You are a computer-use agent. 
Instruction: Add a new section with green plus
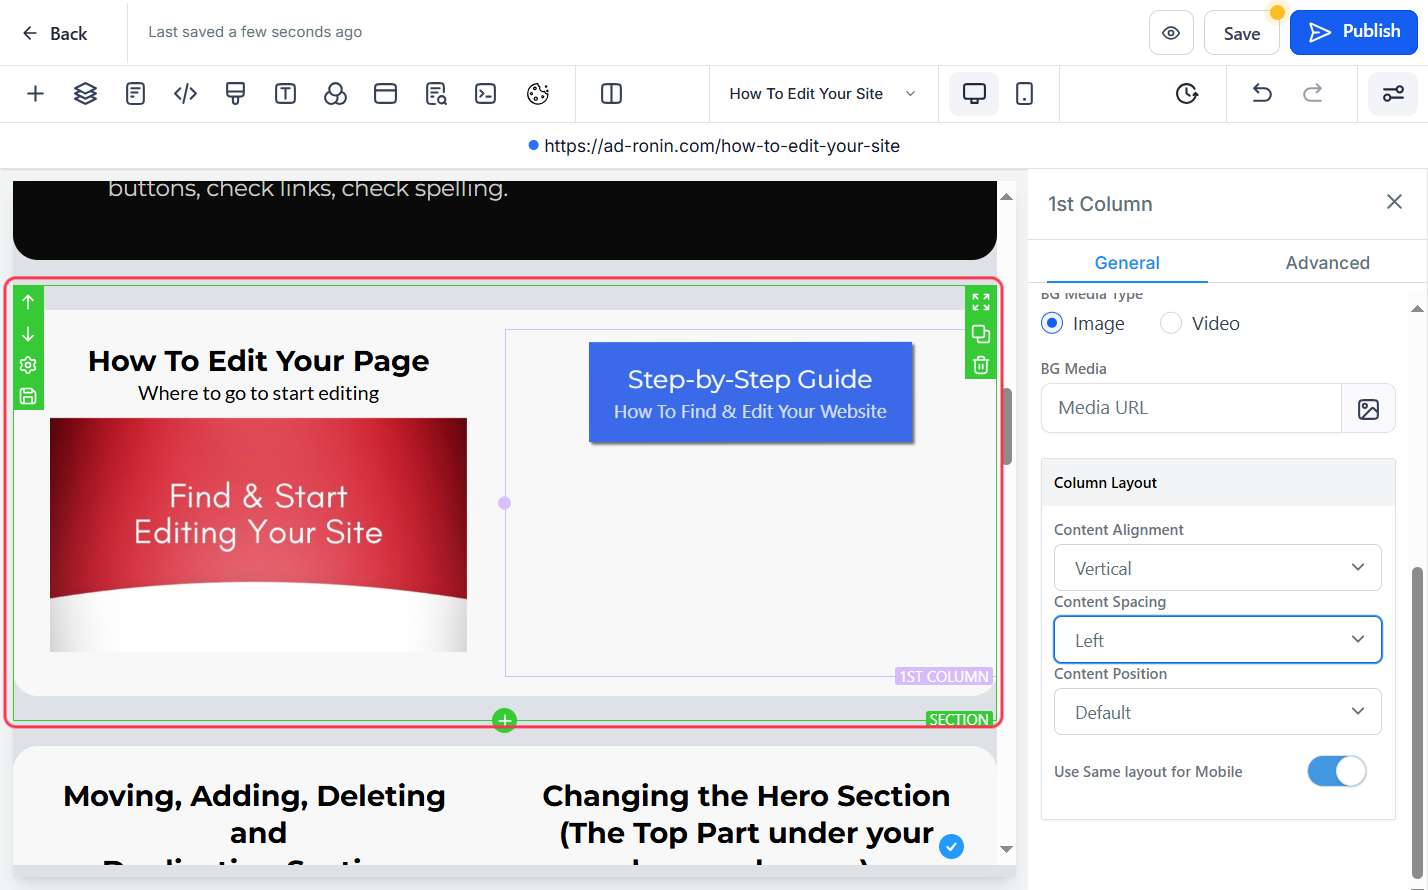505,720
